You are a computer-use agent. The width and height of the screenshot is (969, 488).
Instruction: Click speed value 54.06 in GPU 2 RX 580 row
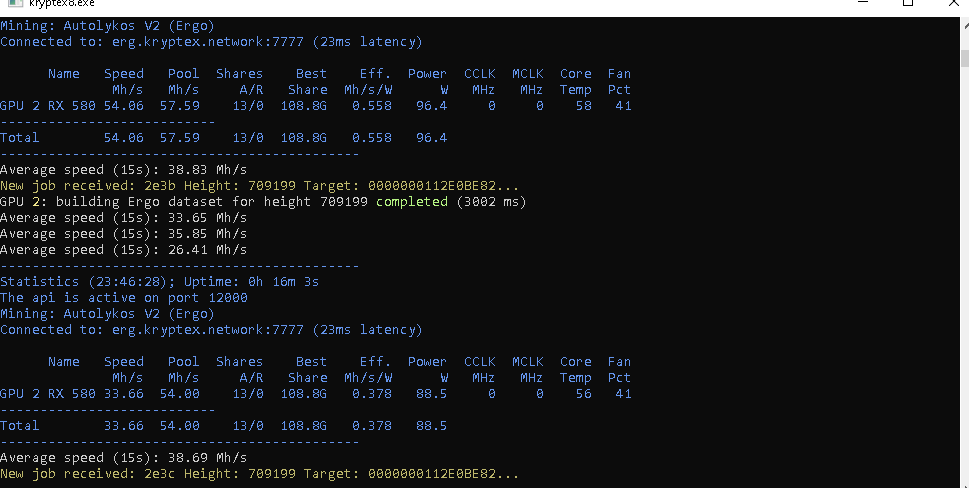[124, 106]
